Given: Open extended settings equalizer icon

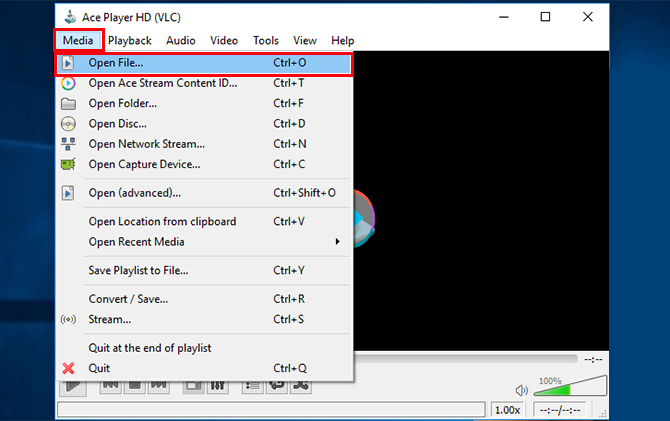Looking at the screenshot, I should [218, 385].
